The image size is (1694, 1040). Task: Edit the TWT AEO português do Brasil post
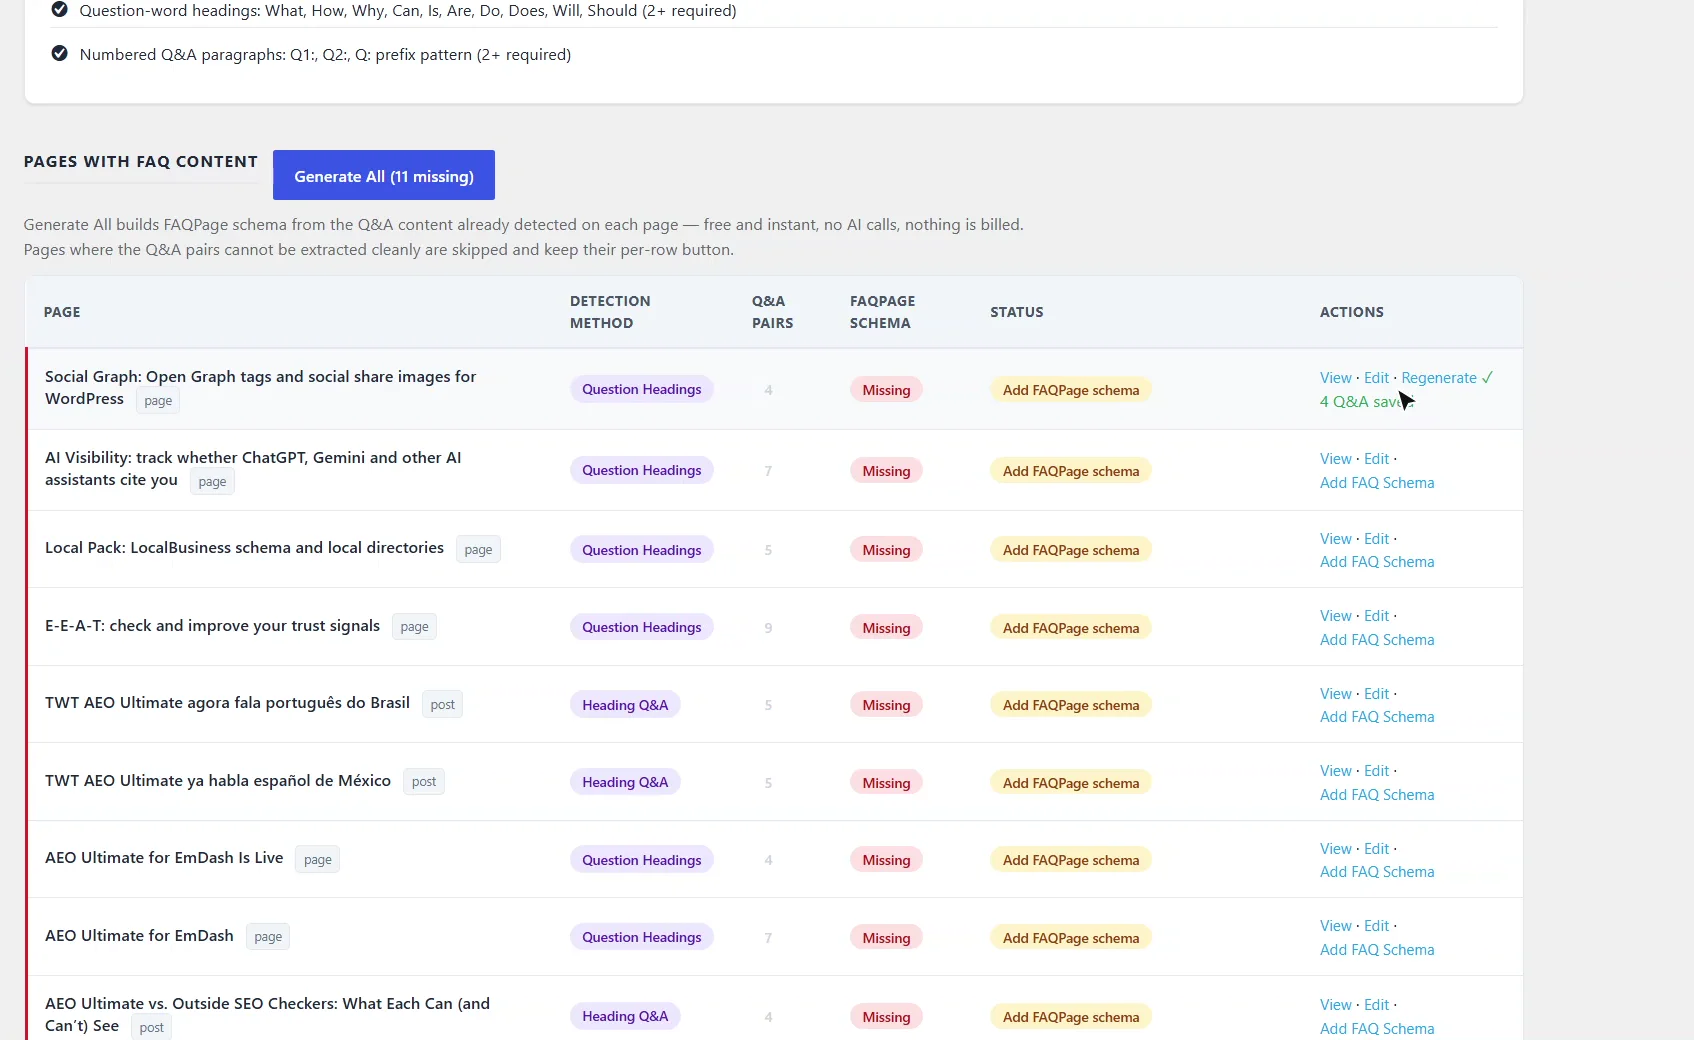click(x=1376, y=693)
